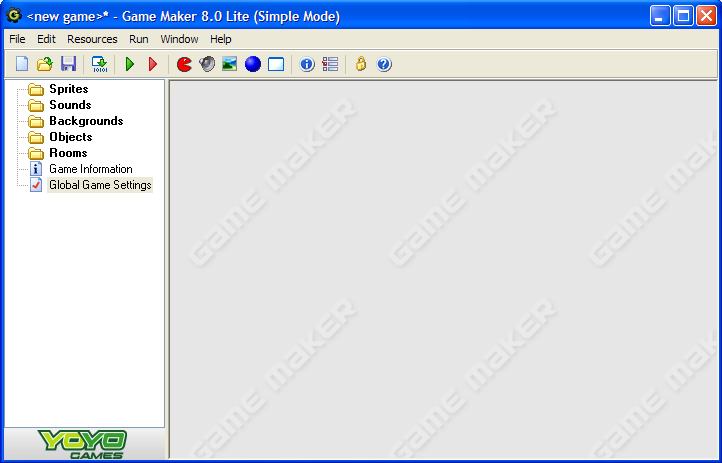Click the YoYo Games logo
Screen dimensions: 722x463
tap(83, 445)
